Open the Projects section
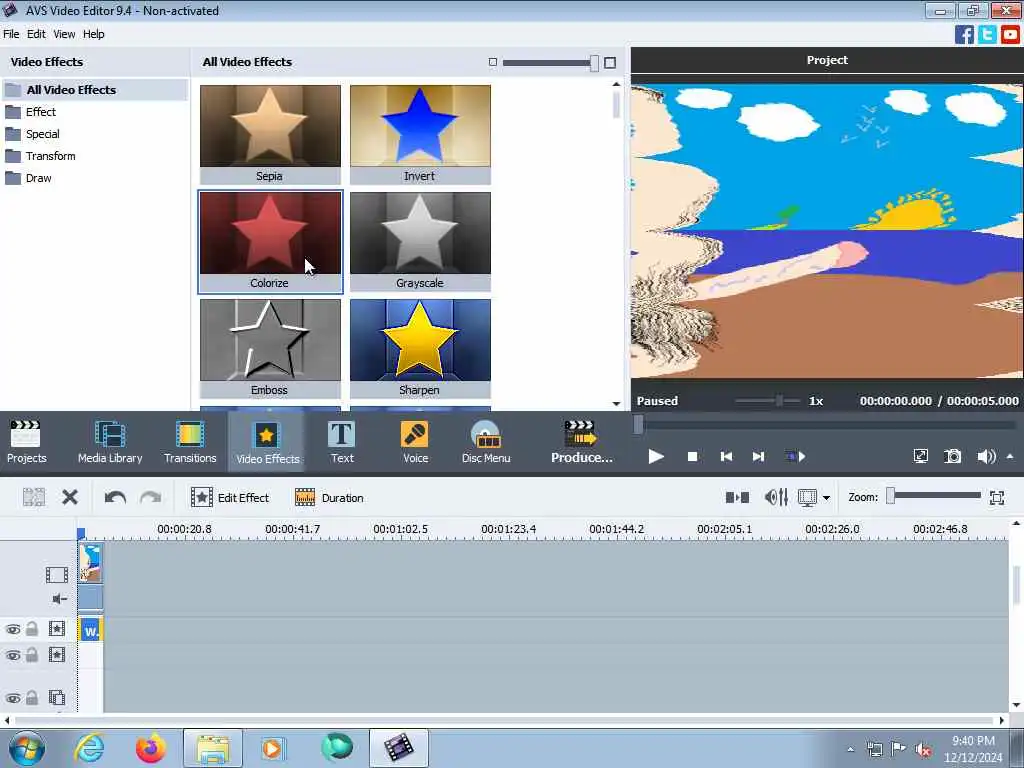The width and height of the screenshot is (1024, 768). [x=26, y=442]
